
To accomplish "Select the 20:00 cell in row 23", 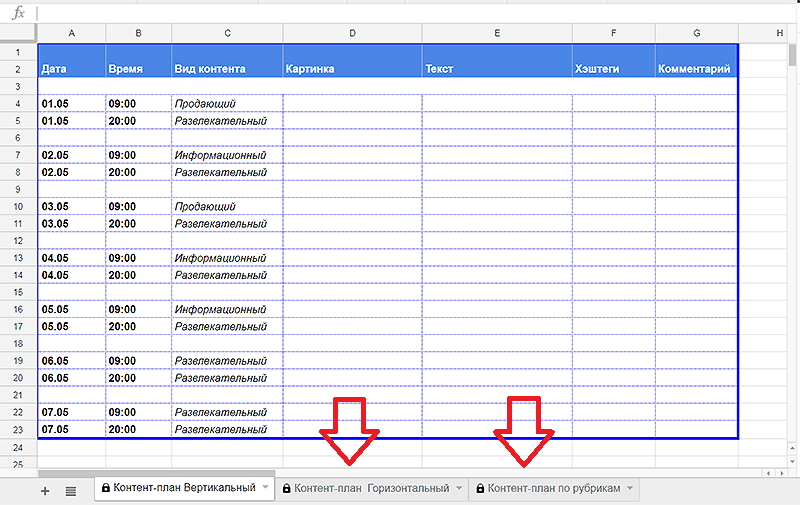I will coord(138,430).
